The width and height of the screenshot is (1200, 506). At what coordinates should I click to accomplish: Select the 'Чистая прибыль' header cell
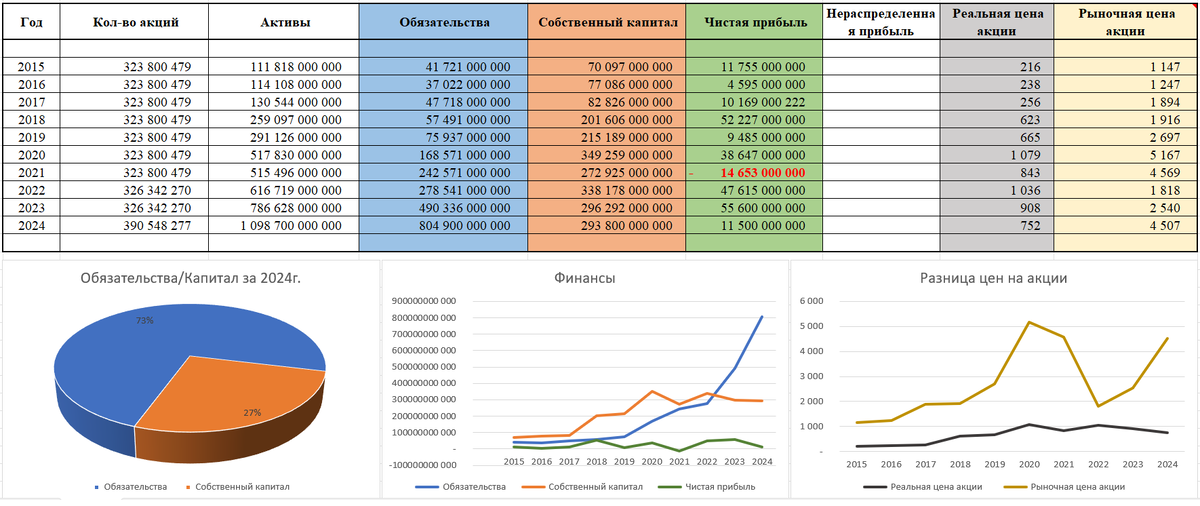[754, 22]
